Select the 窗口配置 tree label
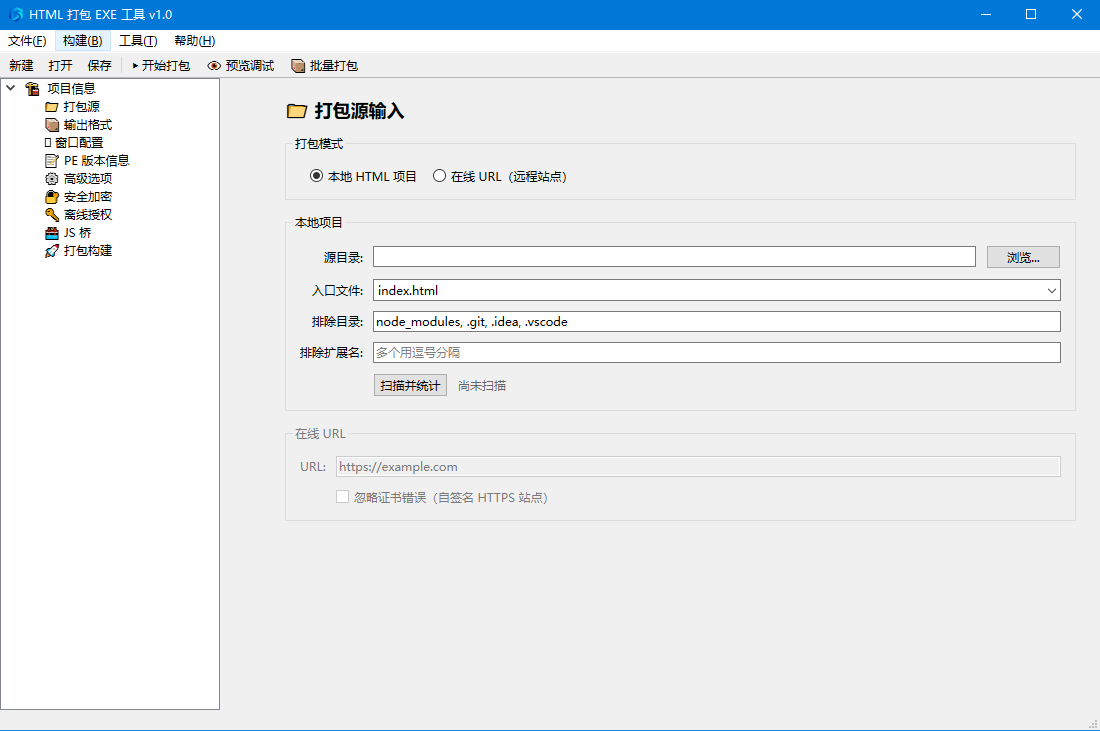Image resolution: width=1100 pixels, height=731 pixels. [x=79, y=142]
